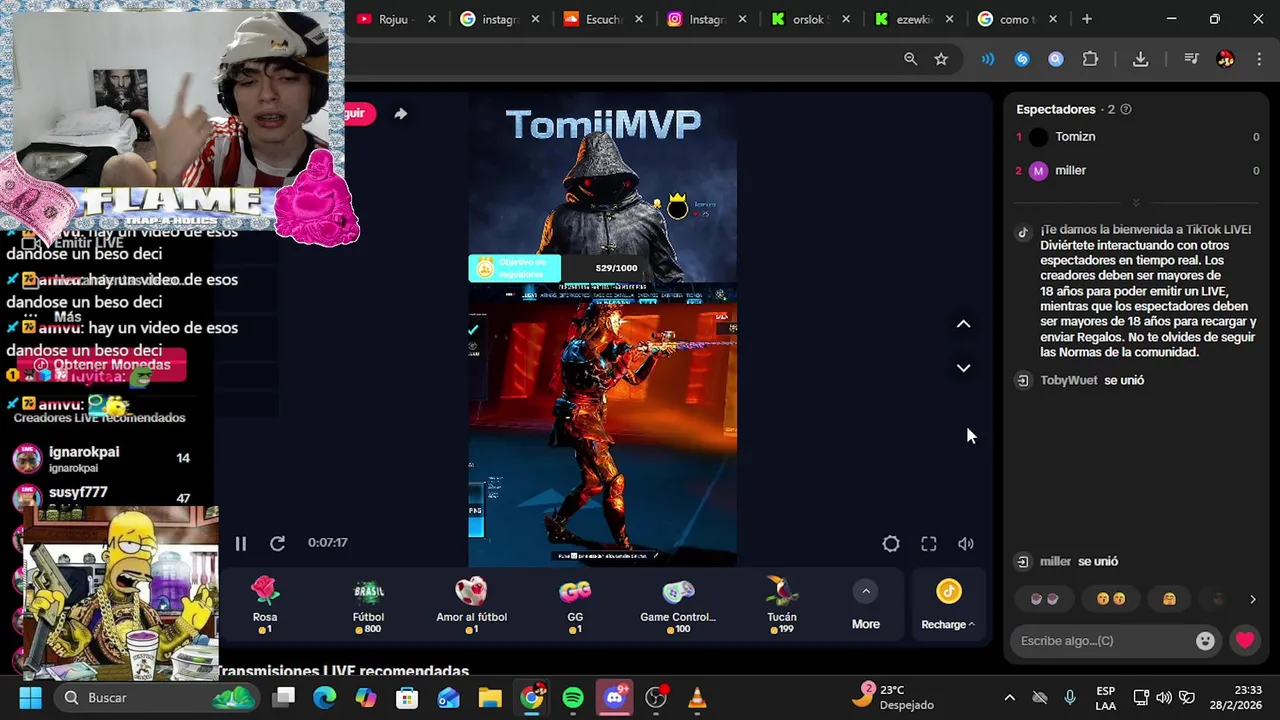The width and height of the screenshot is (1280, 720).
Task: Show hidden system tray icons
Action: pyautogui.click(x=1009, y=698)
